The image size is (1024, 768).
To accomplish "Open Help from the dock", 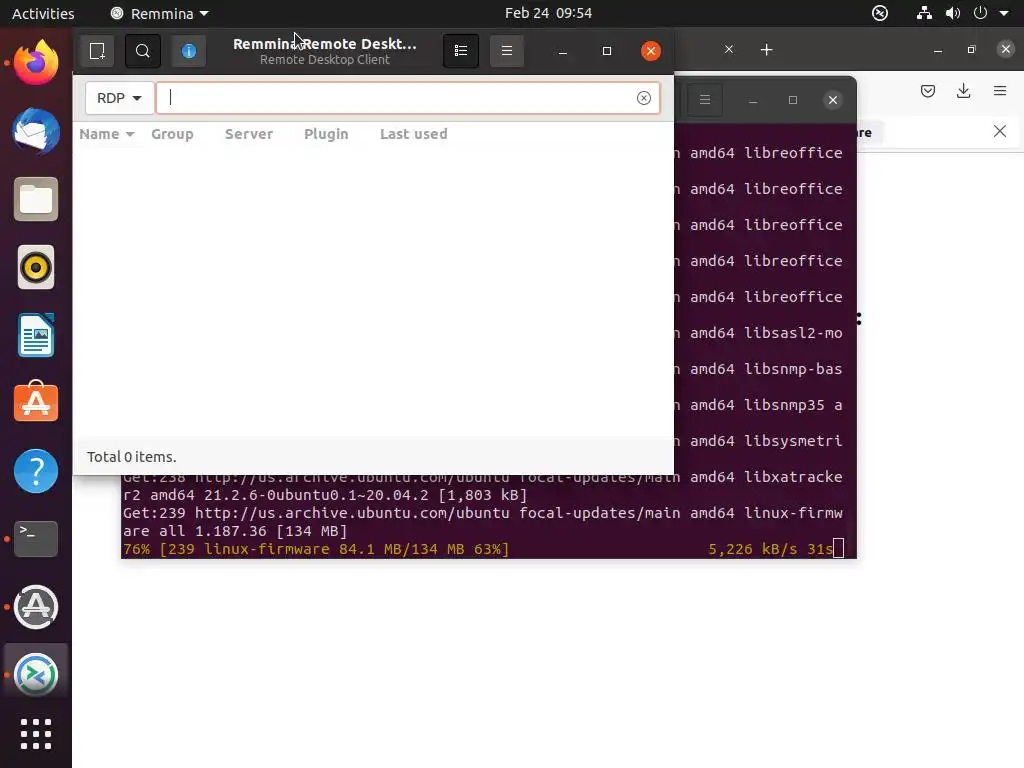I will pos(36,471).
